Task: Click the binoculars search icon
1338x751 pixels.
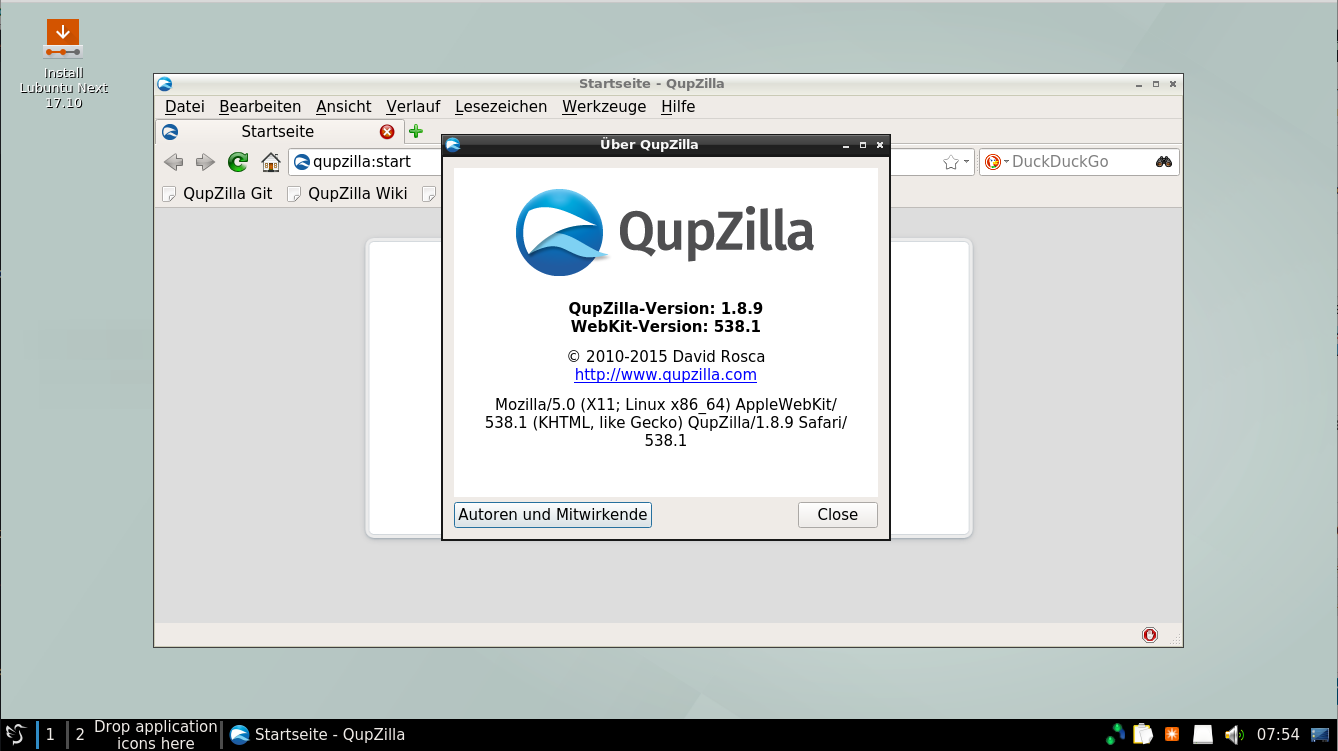Action: point(1164,162)
